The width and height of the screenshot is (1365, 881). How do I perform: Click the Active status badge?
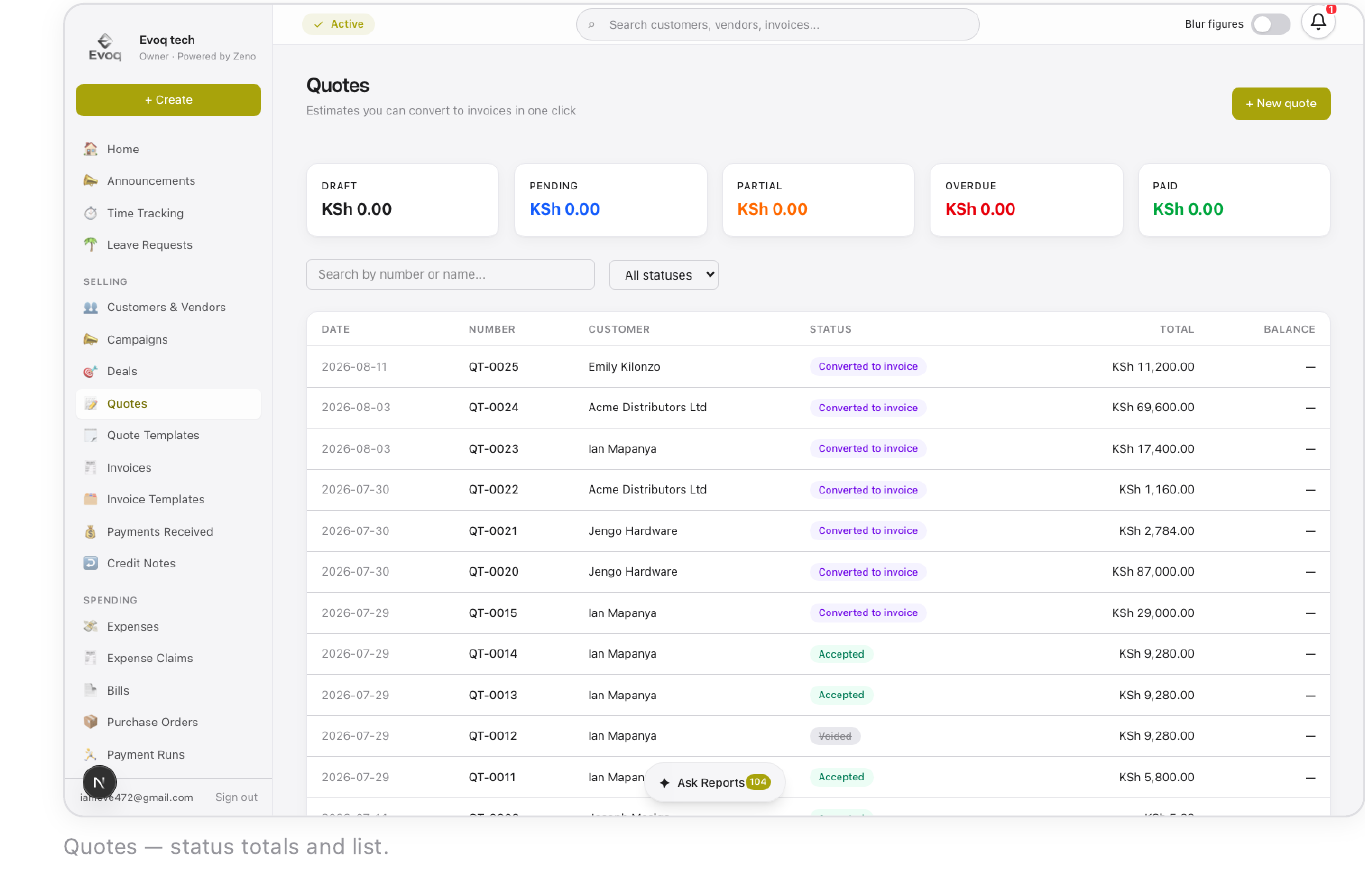click(338, 24)
